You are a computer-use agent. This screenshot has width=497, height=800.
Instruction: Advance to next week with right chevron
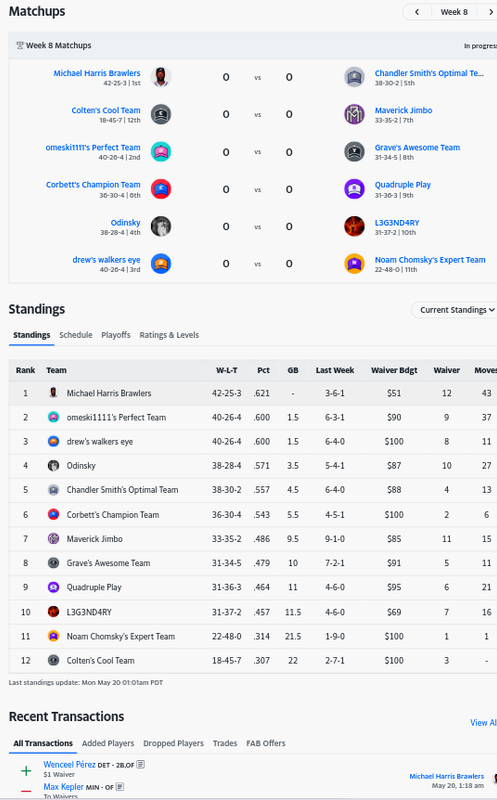pyautogui.click(x=489, y=12)
